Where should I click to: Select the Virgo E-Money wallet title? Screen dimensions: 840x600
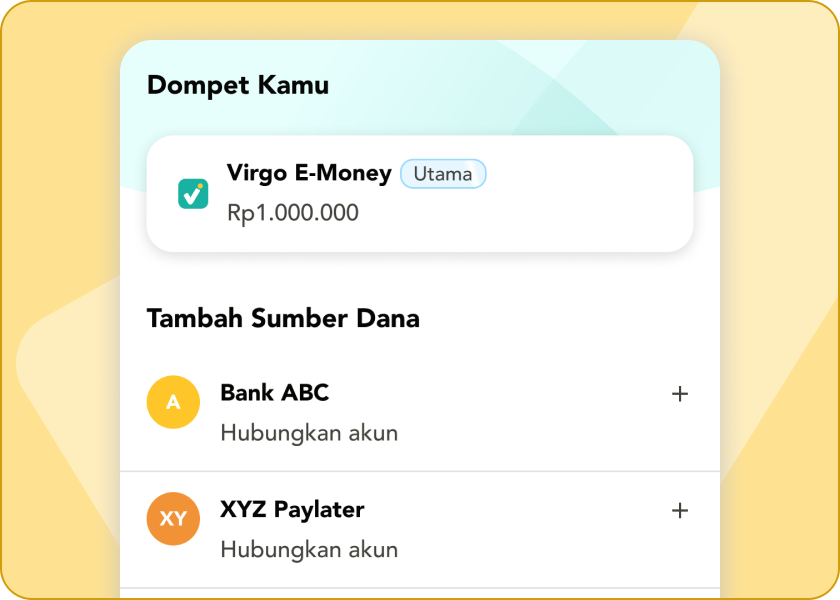click(x=309, y=173)
